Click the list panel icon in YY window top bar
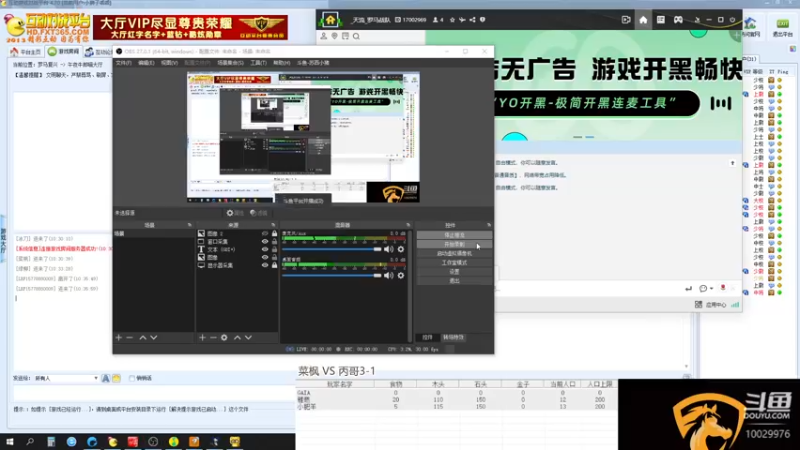 point(661,20)
